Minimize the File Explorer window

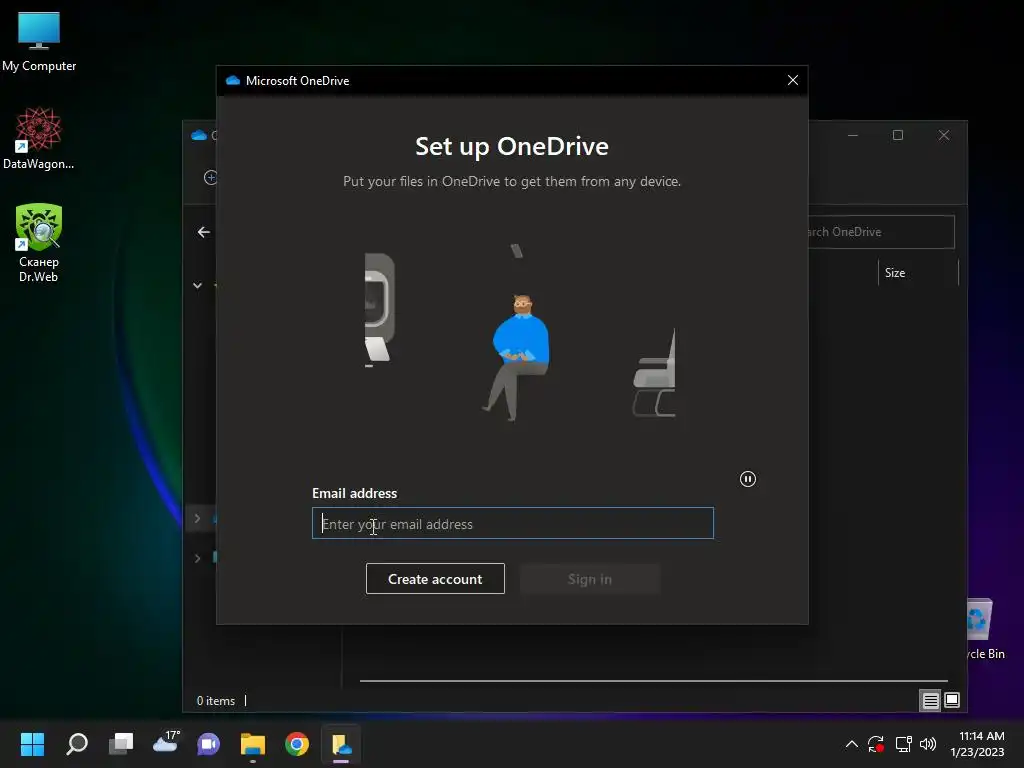click(853, 135)
